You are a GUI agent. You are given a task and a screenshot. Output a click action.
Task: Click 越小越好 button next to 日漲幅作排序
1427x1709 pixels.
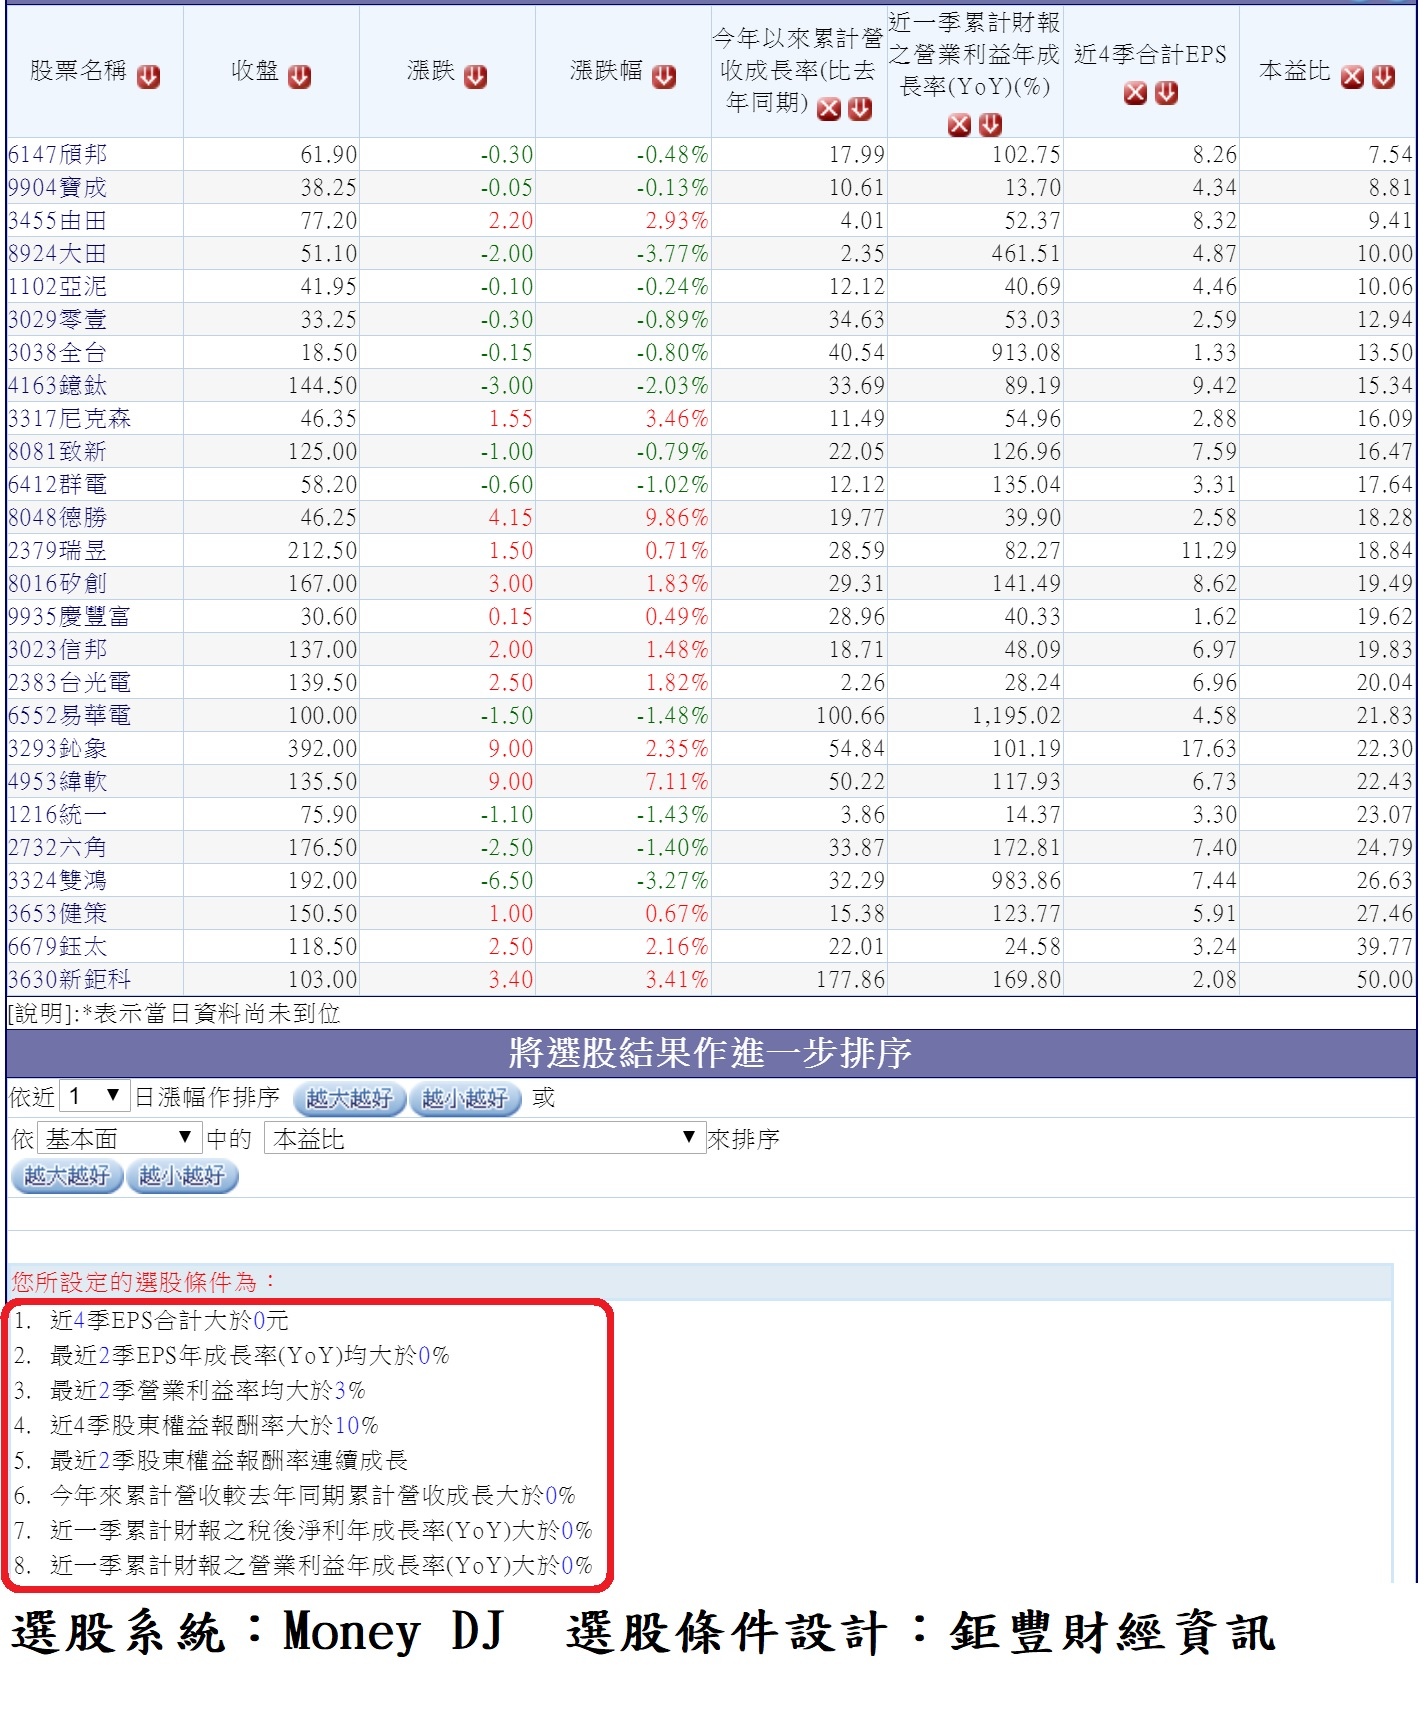point(465,1099)
